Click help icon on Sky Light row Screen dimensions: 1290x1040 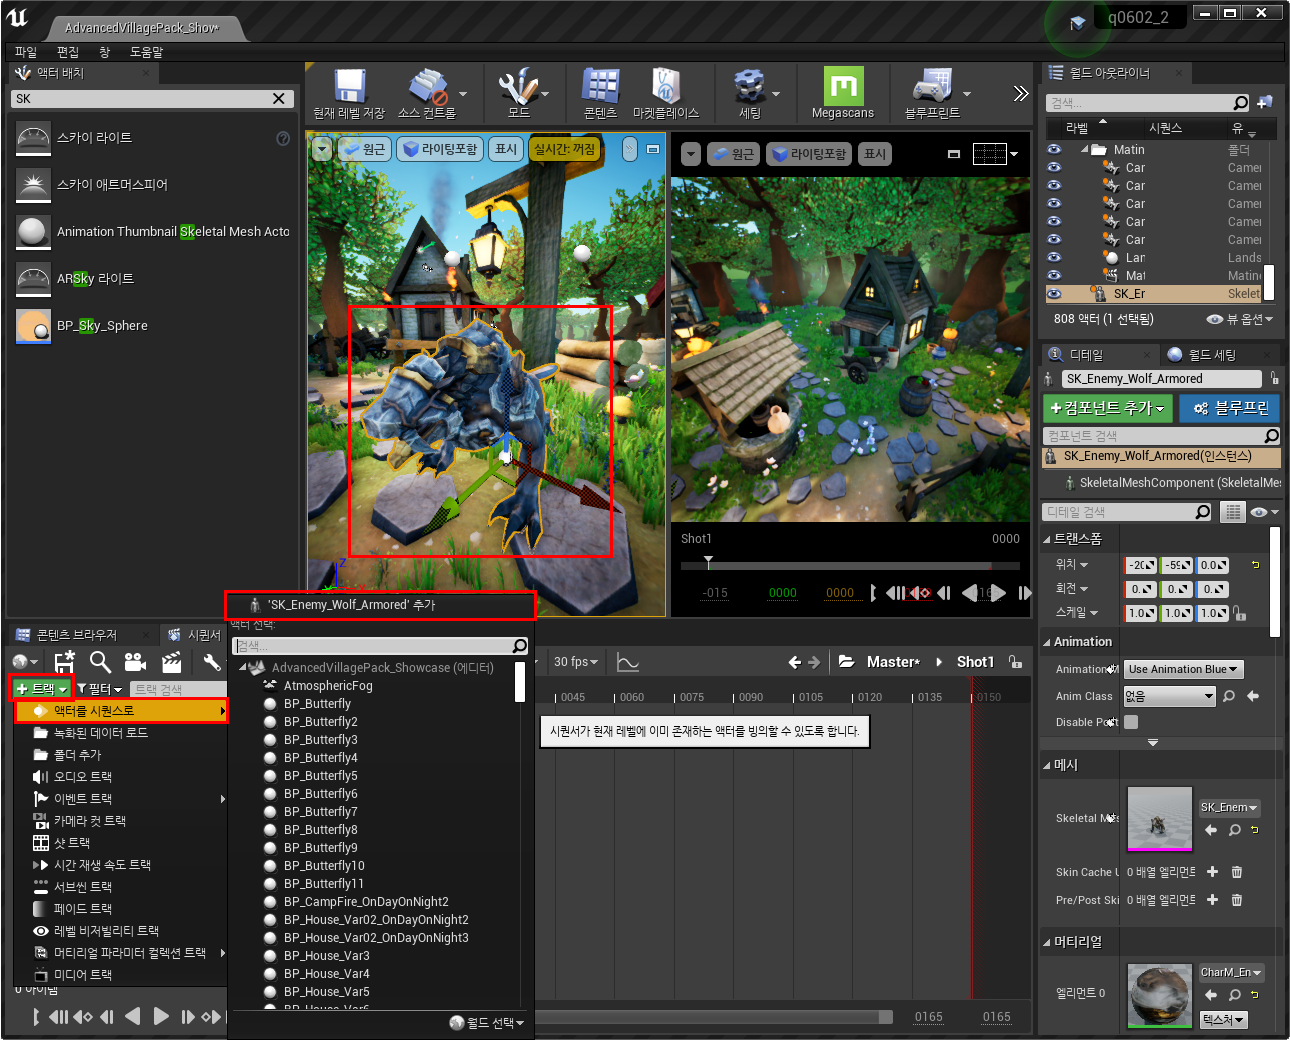pos(283,138)
